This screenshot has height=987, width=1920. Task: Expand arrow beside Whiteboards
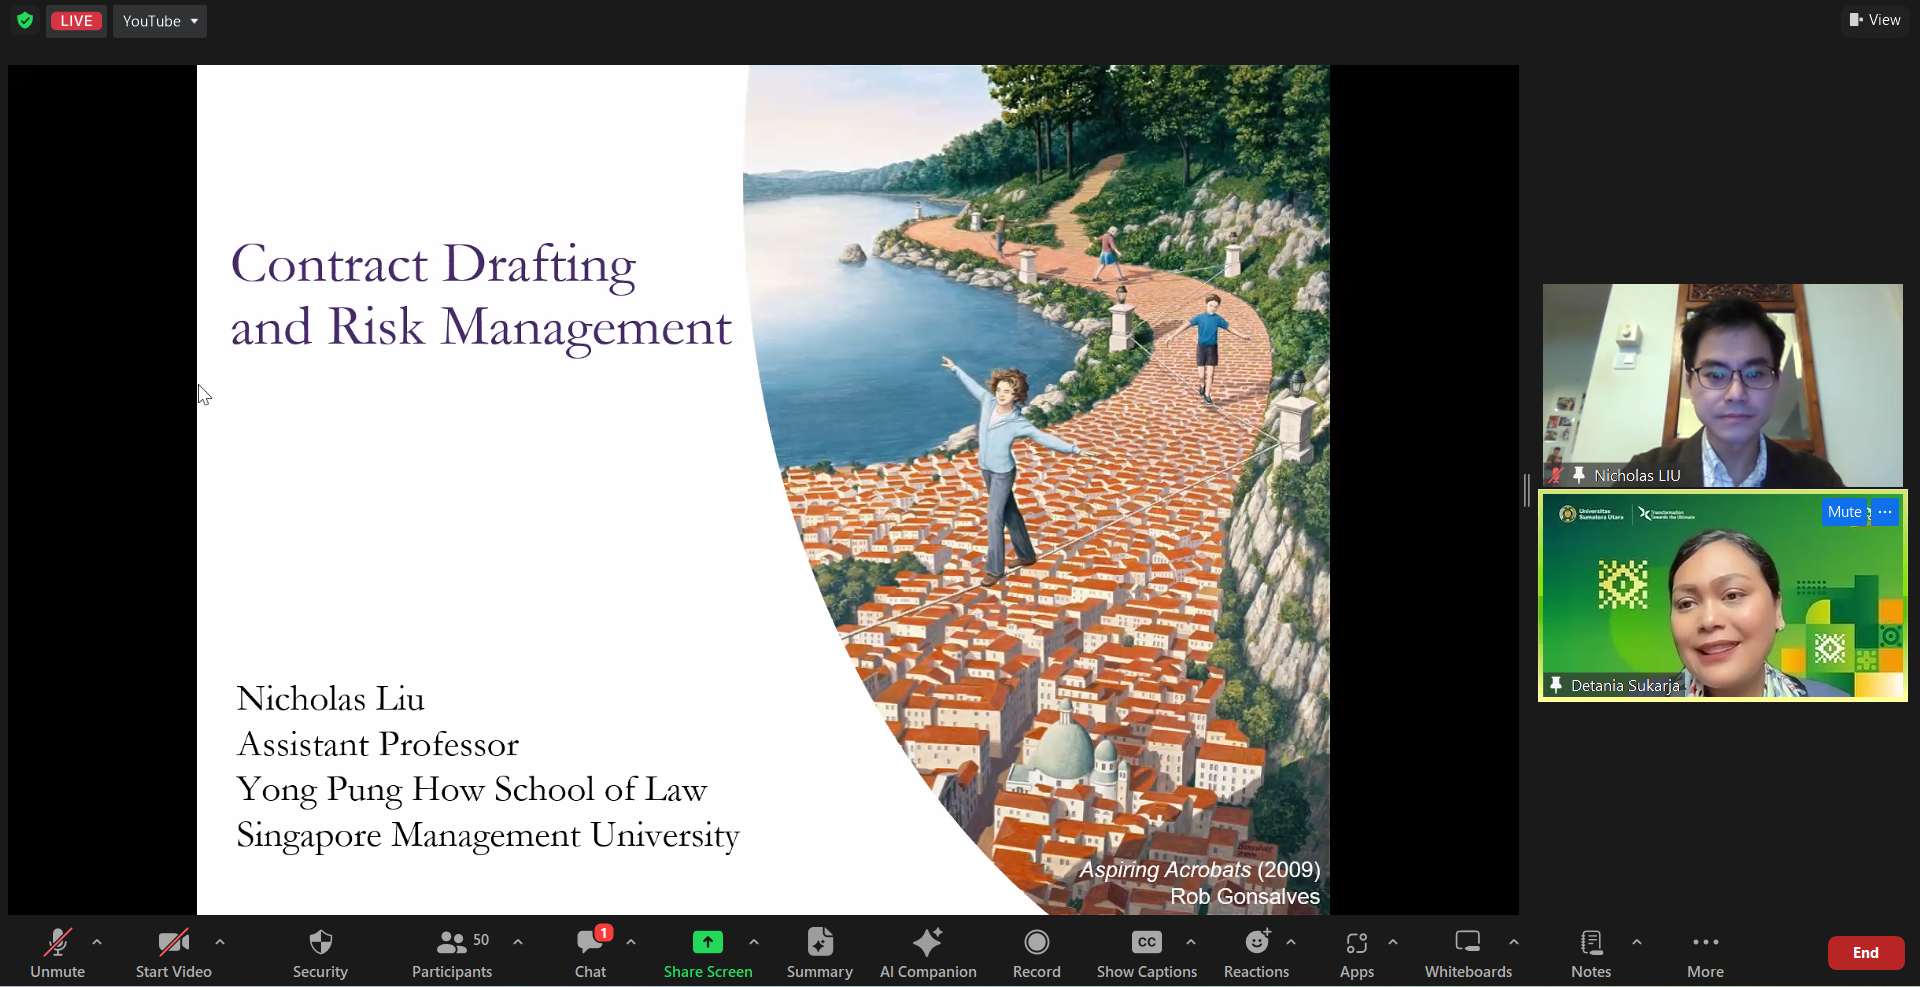[x=1514, y=942]
